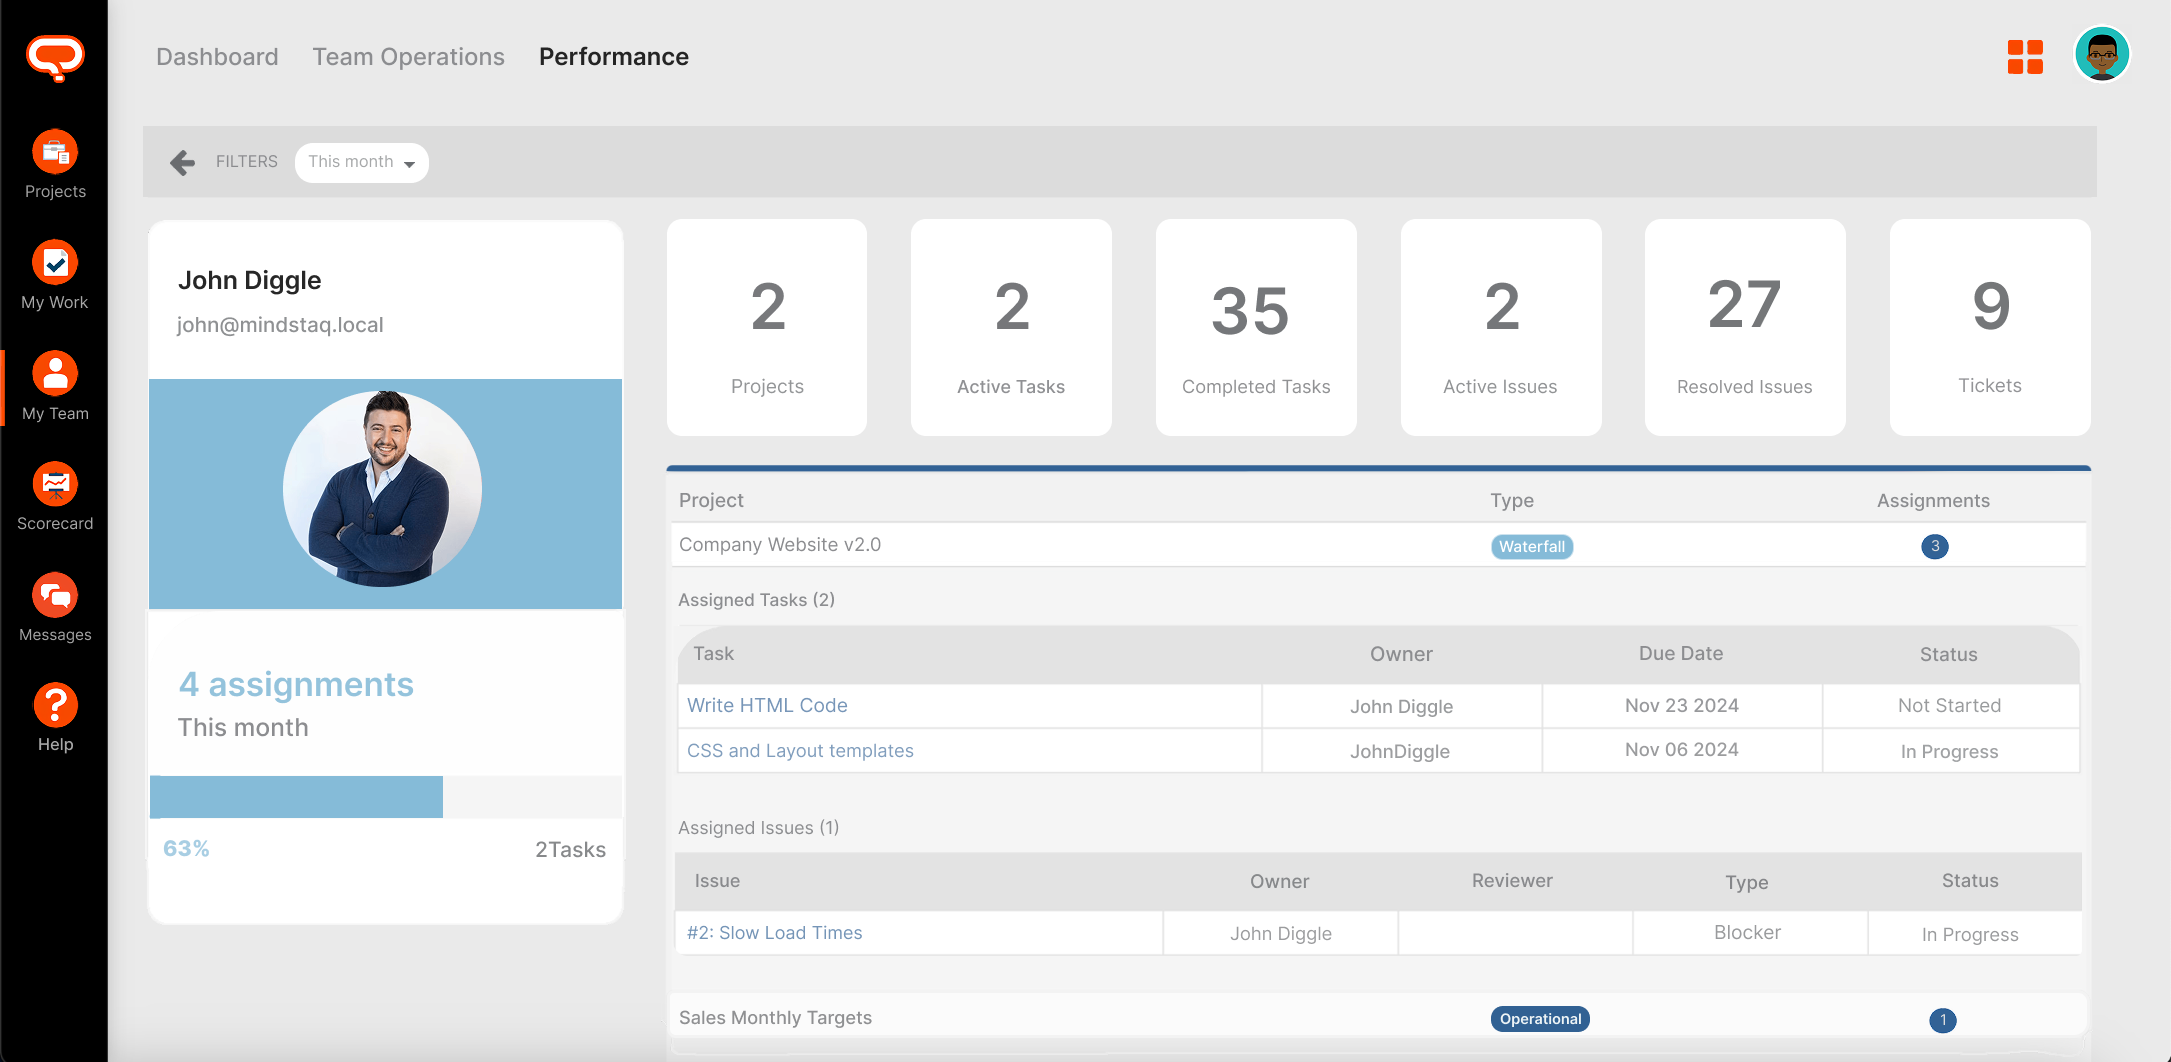Image resolution: width=2171 pixels, height=1062 pixels.
Task: Expand the Company Website v2.0 project row
Action: pos(780,544)
